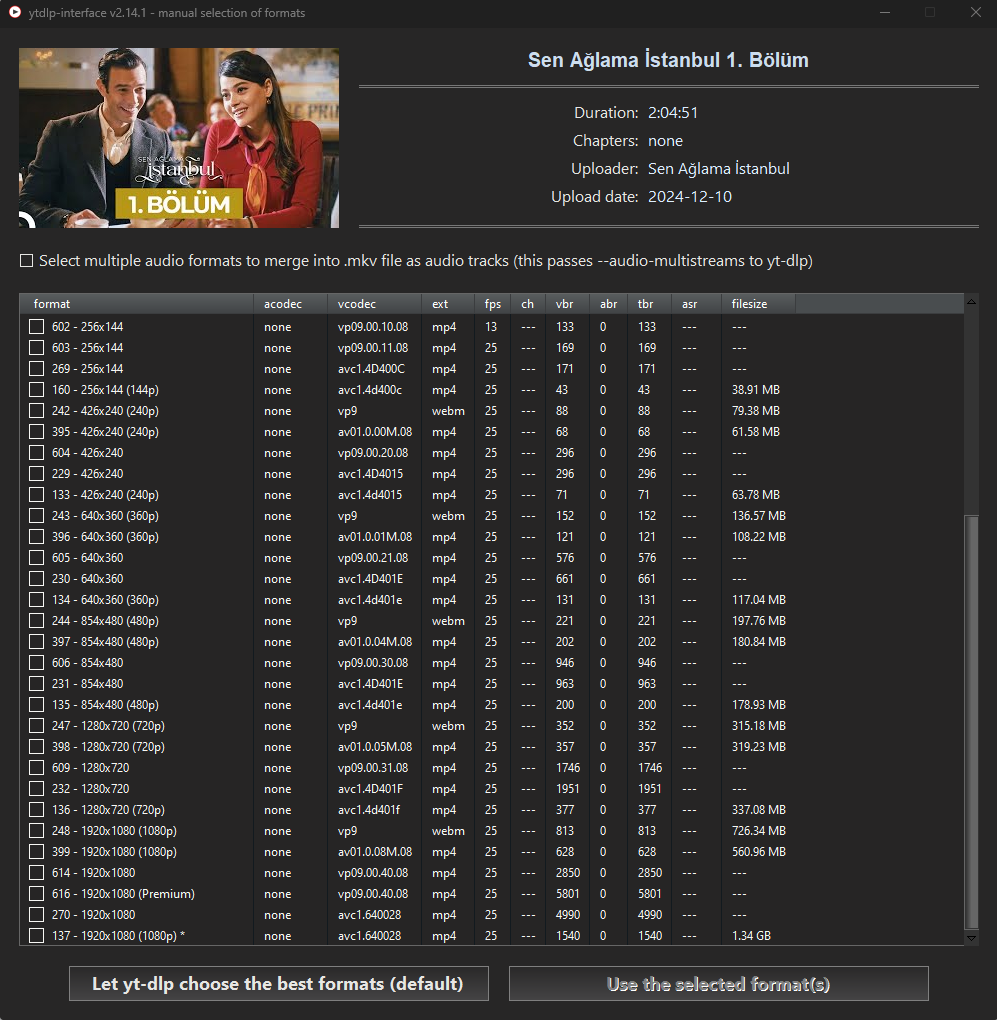Sort by the fps column header

493,304
